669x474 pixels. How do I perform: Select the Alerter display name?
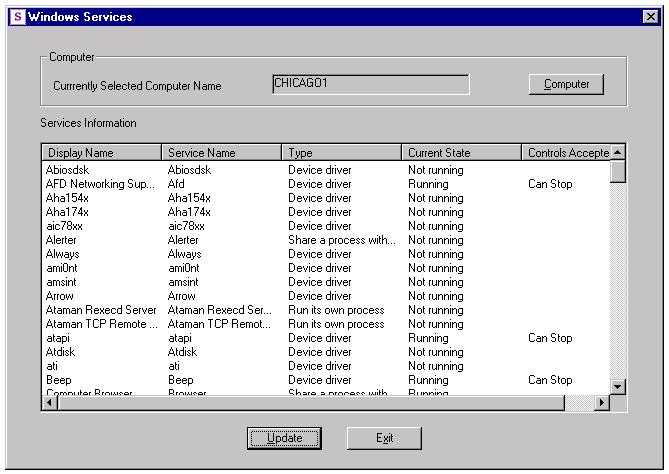pyautogui.click(x=61, y=240)
